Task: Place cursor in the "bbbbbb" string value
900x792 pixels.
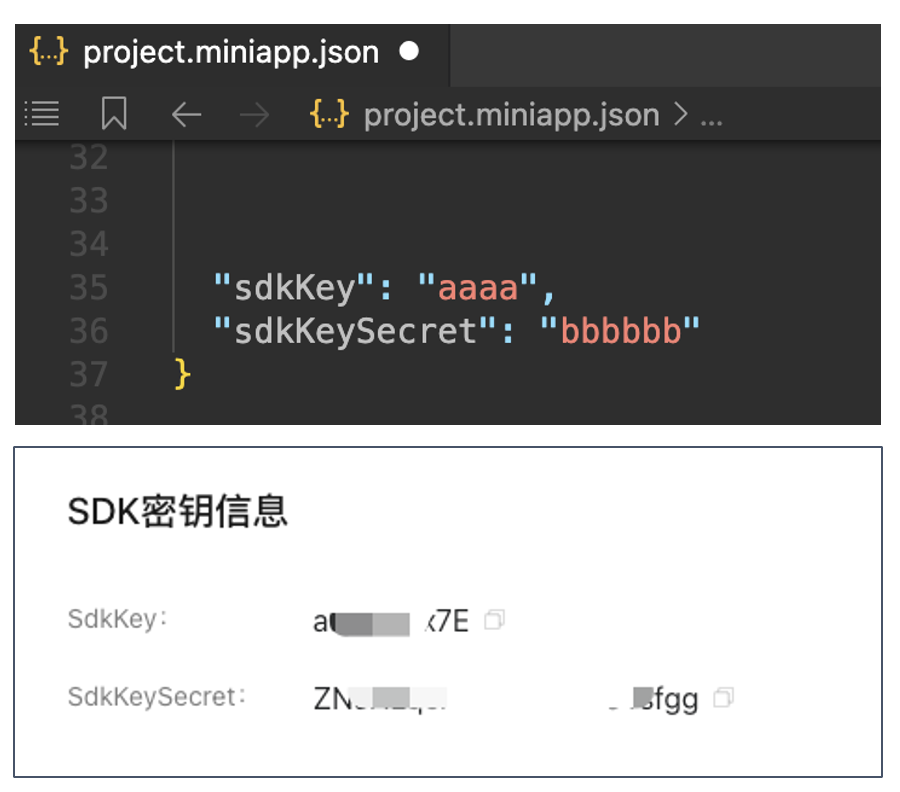Action: tap(620, 331)
